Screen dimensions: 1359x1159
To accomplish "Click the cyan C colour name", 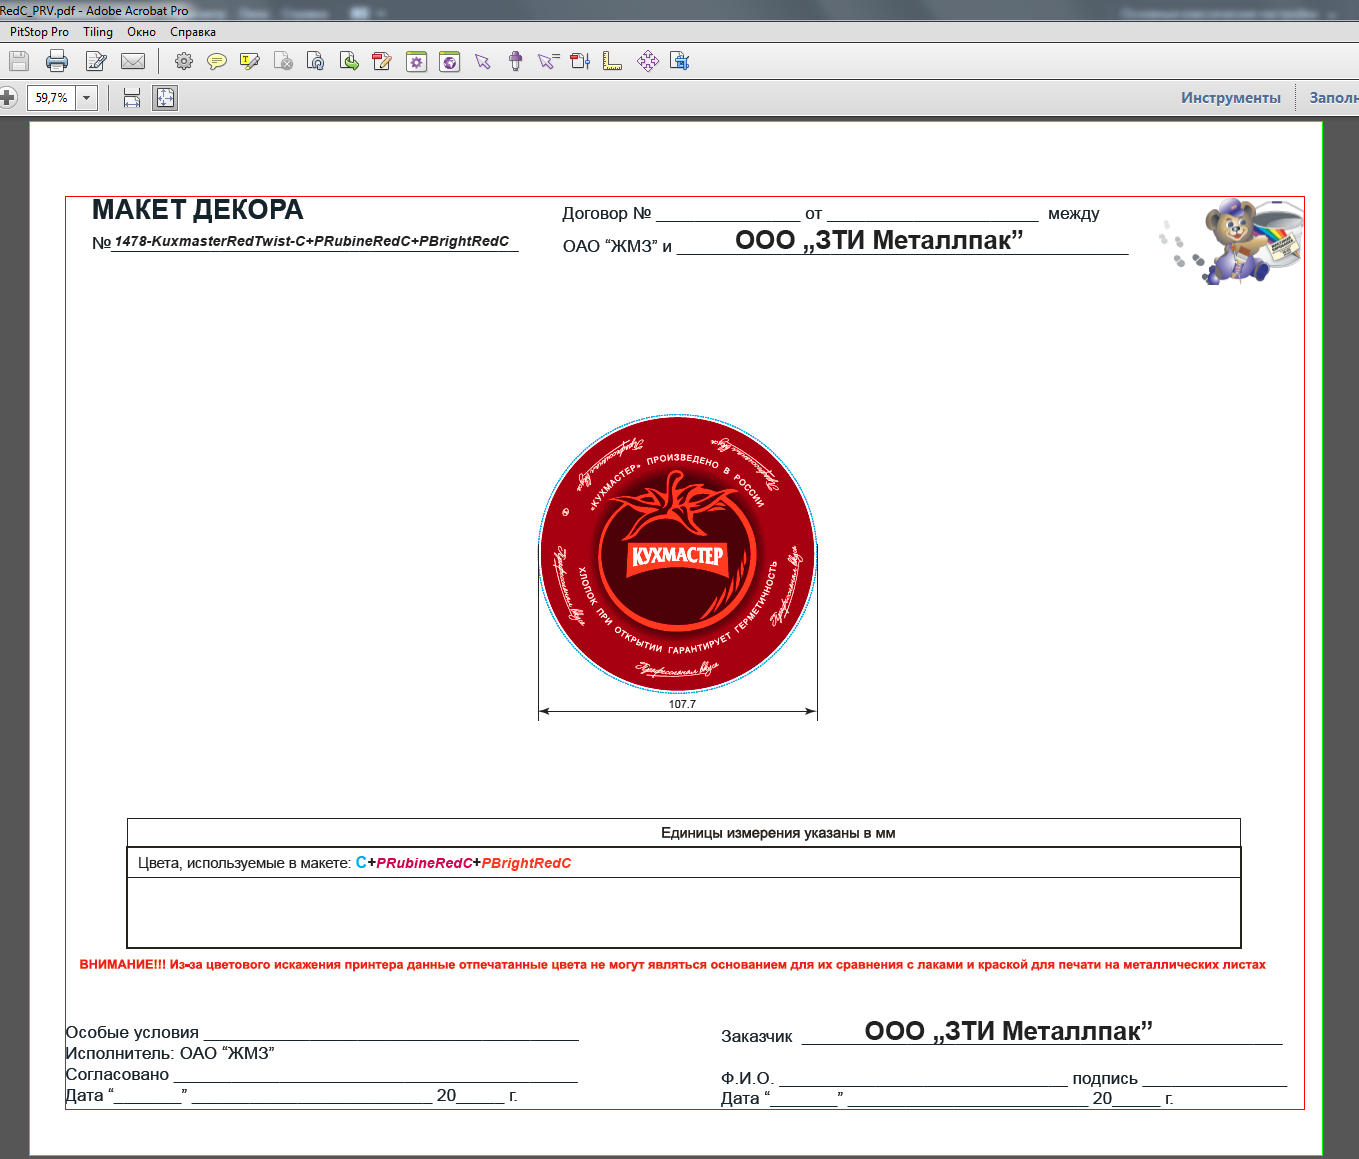I will 361,862.
